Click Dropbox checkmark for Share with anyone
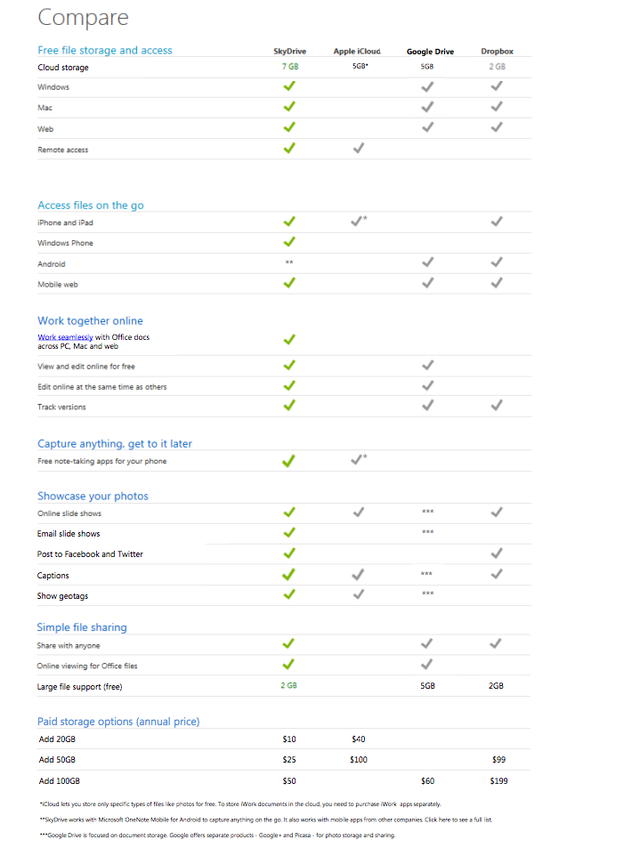The image size is (640, 848). (495, 643)
